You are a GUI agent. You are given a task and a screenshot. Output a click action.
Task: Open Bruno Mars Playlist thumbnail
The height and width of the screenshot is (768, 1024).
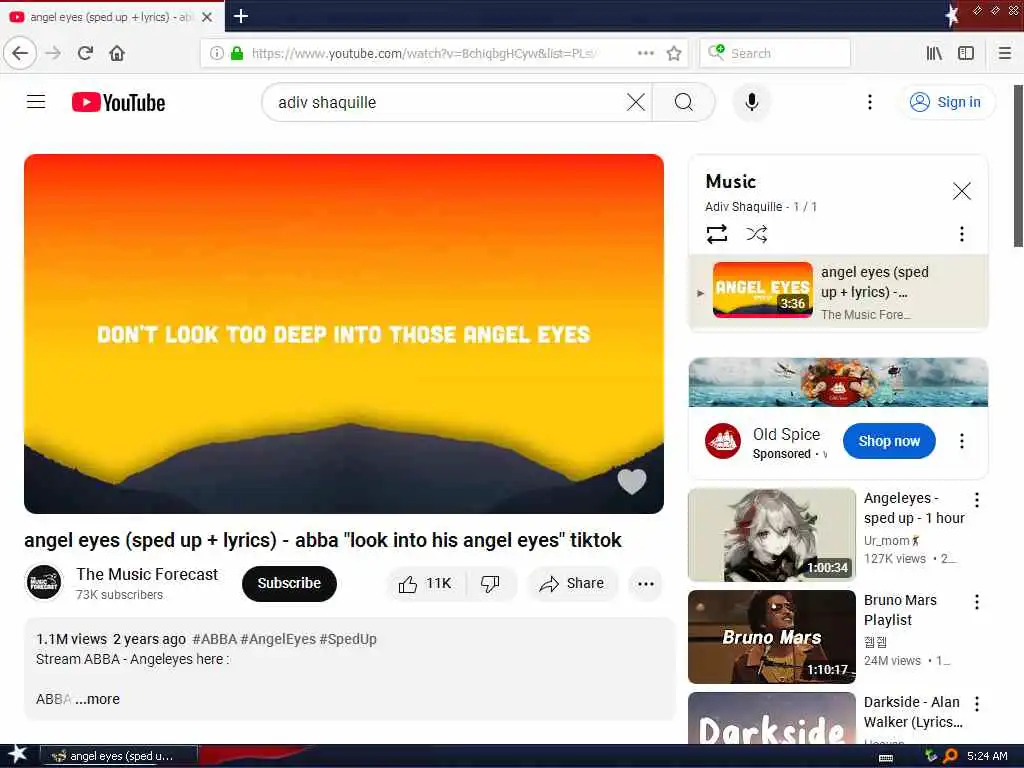coord(772,637)
